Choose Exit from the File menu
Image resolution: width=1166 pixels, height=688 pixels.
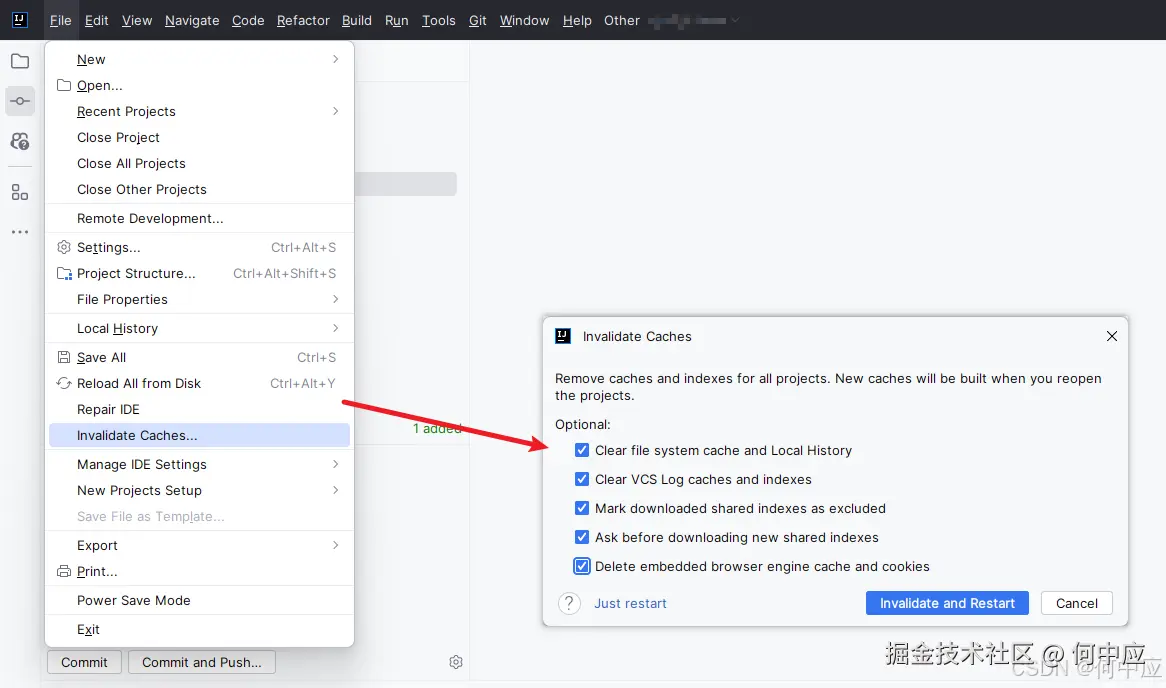pos(199,629)
